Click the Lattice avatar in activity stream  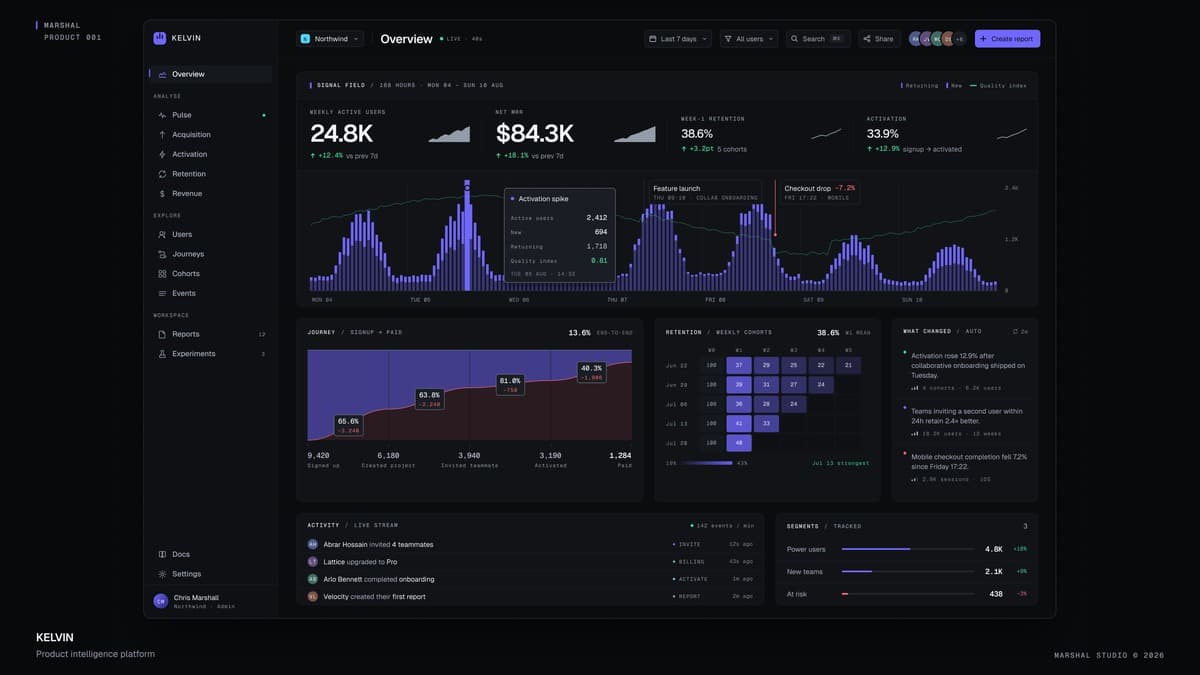[313, 562]
